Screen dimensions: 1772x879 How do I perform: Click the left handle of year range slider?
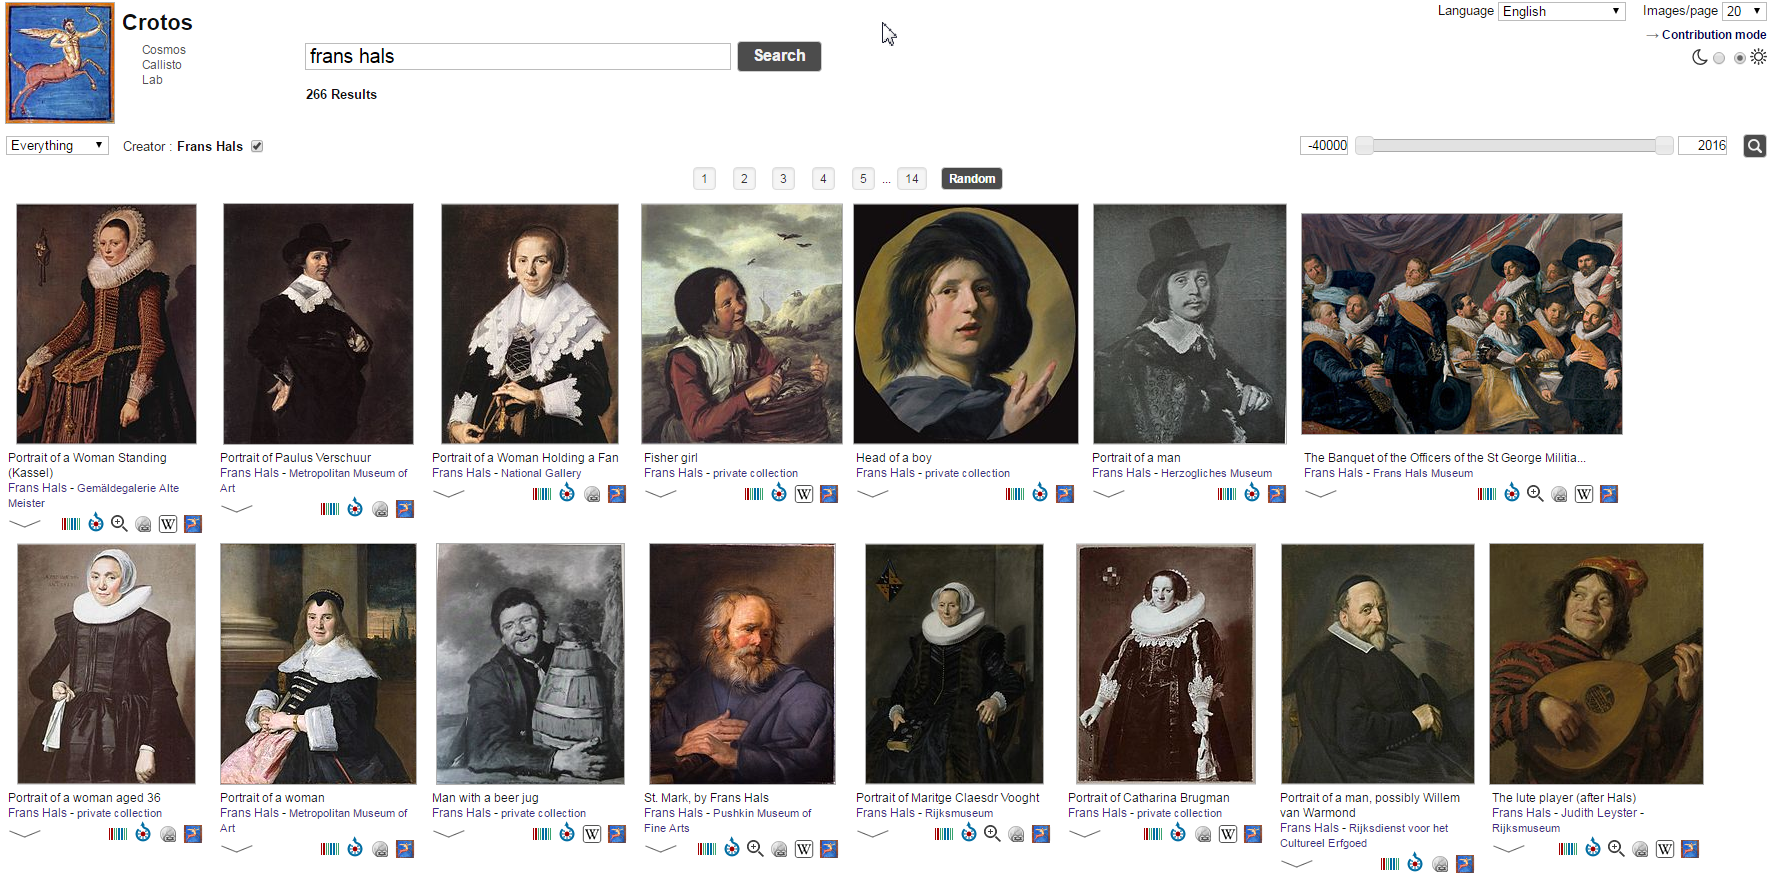pos(1364,146)
